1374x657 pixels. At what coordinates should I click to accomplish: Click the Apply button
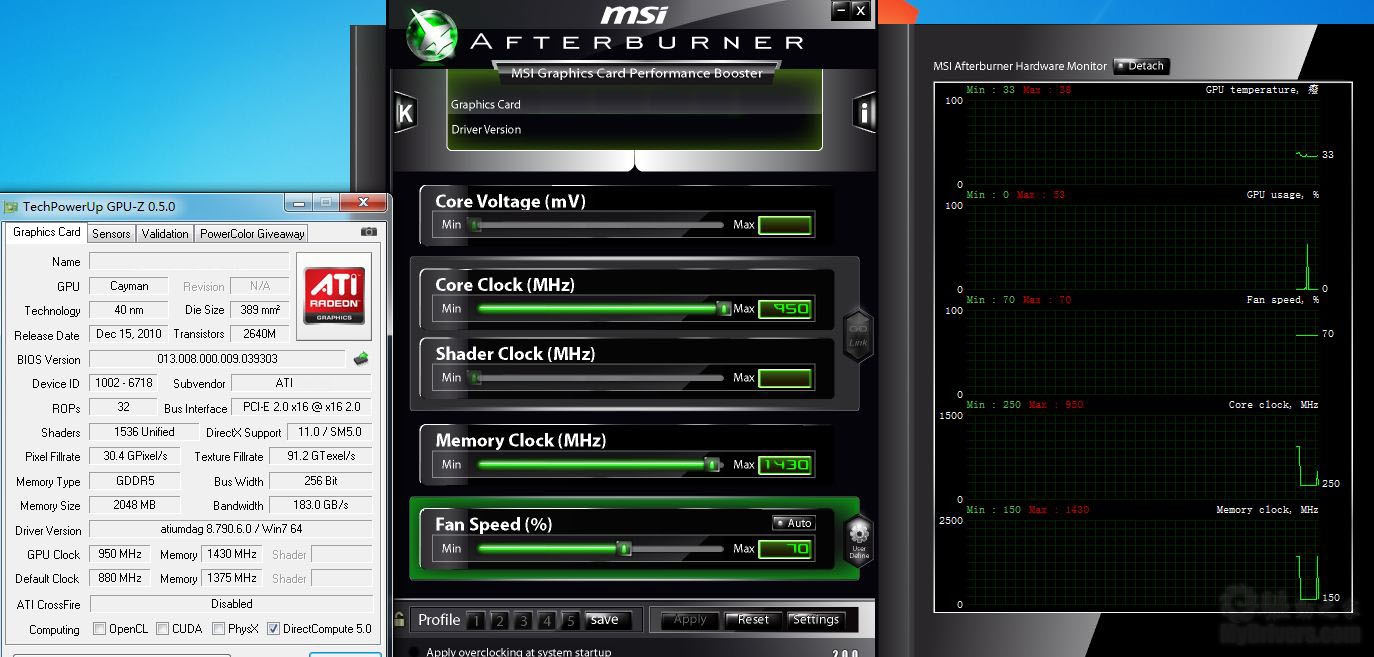[x=690, y=620]
